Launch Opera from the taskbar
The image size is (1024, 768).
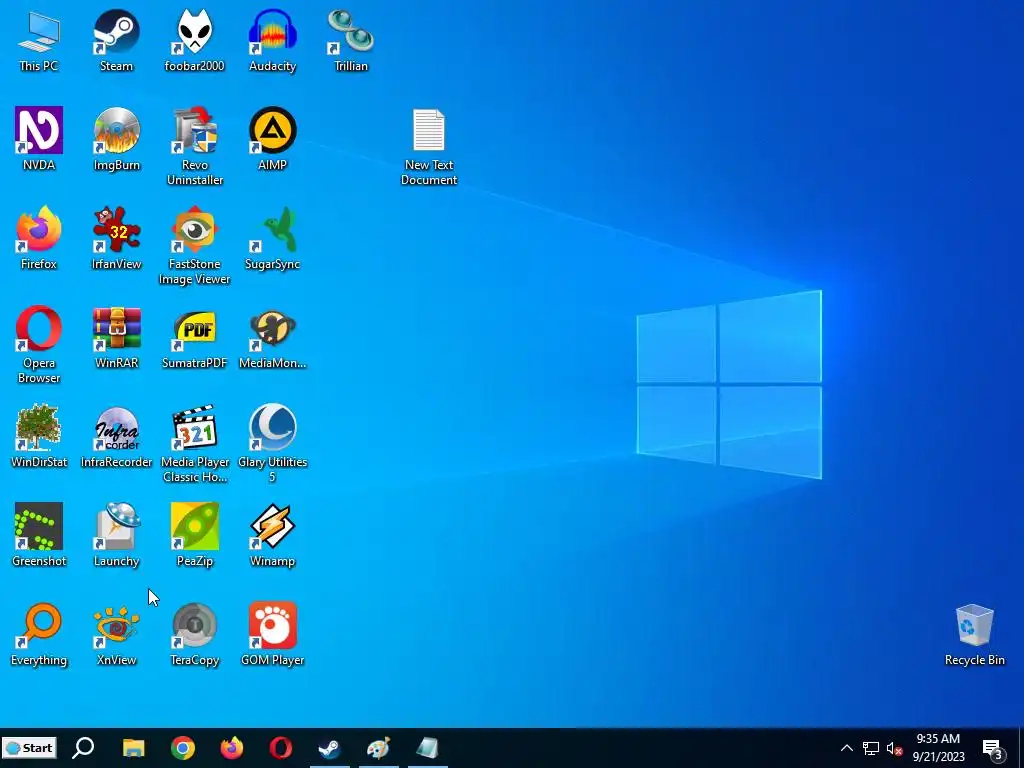pos(281,748)
